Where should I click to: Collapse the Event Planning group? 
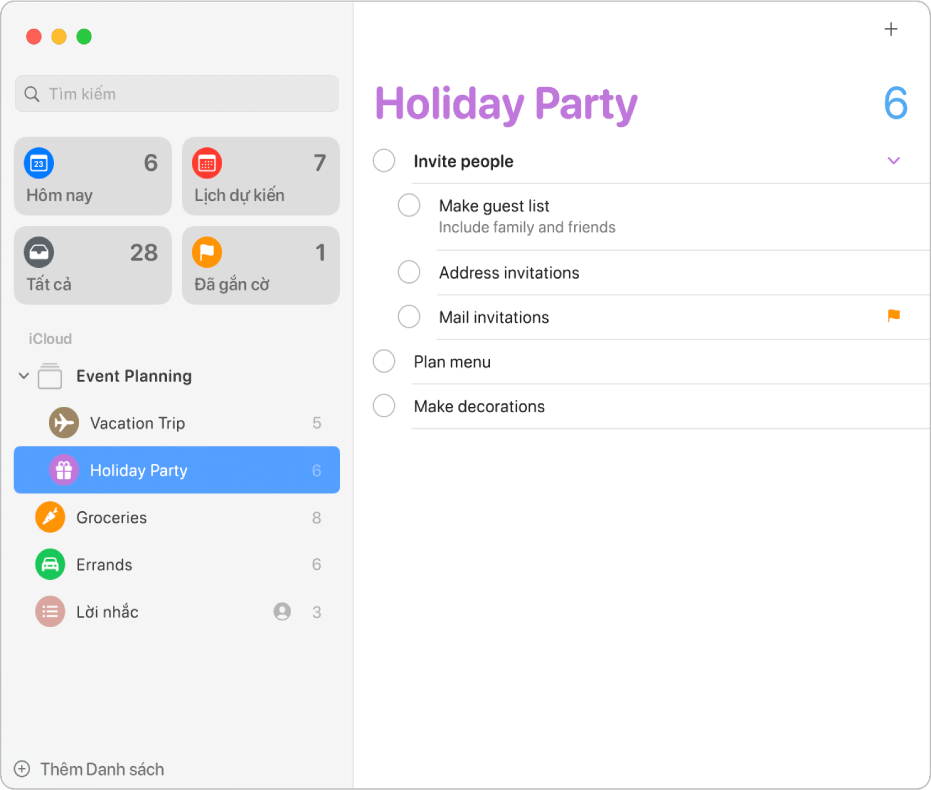pyautogui.click(x=24, y=376)
